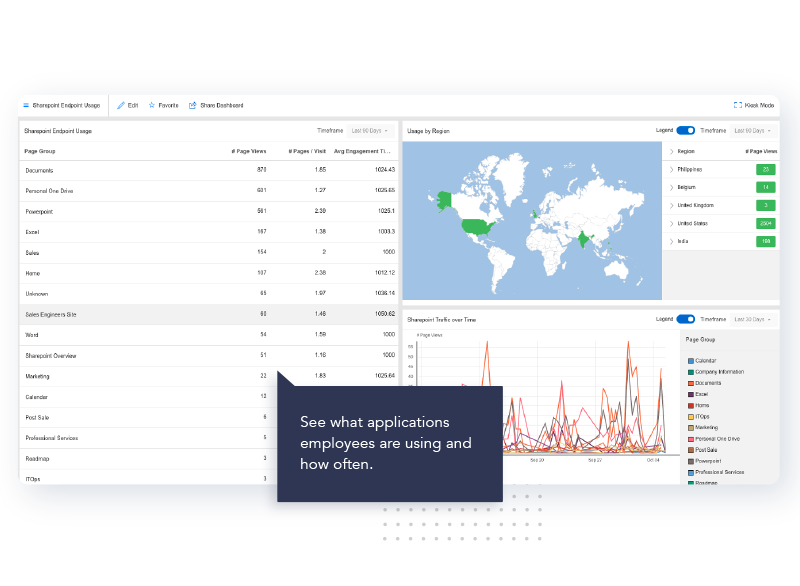Expand the India region row
This screenshot has height=586, width=800.
(671, 241)
